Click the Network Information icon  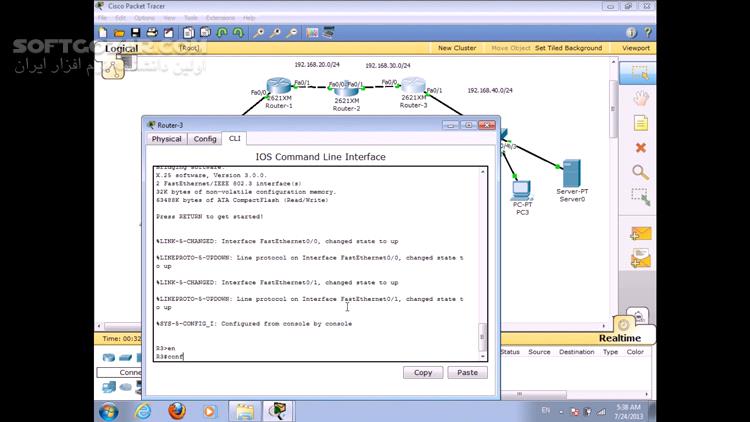pyautogui.click(x=631, y=33)
